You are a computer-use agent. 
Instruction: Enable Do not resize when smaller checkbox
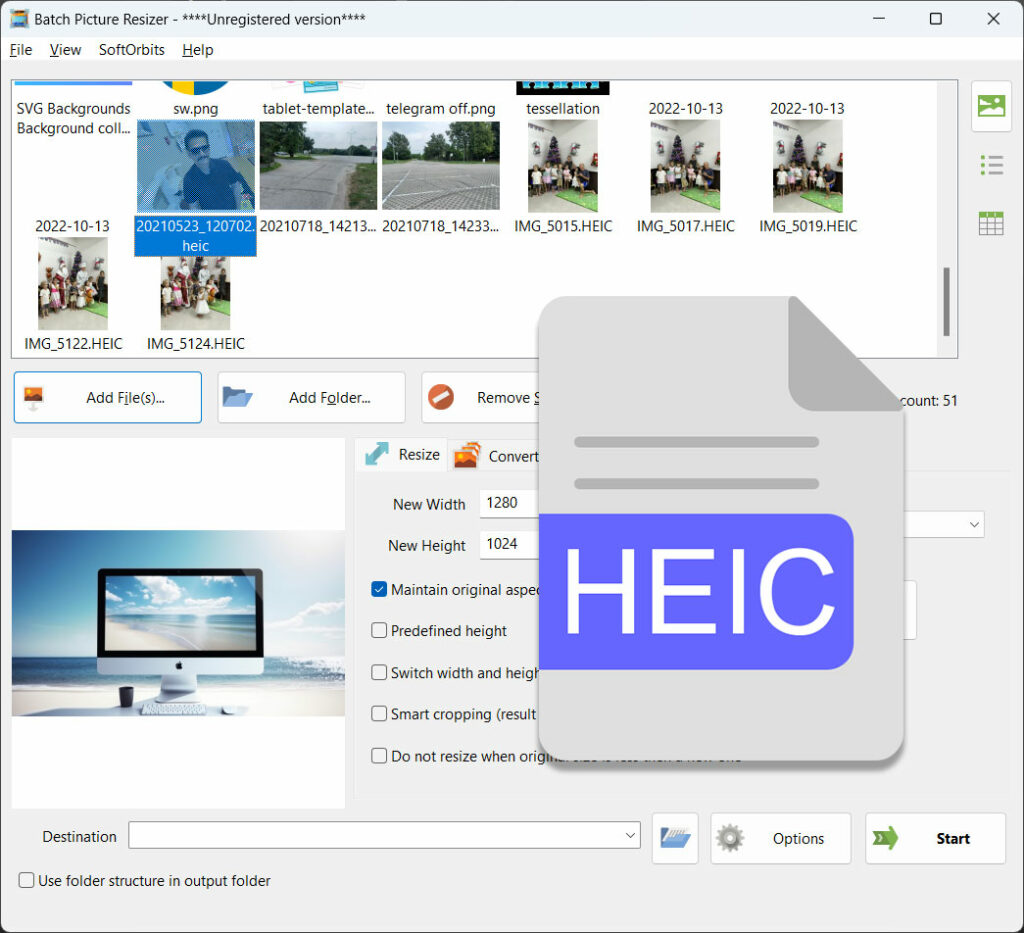(379, 756)
